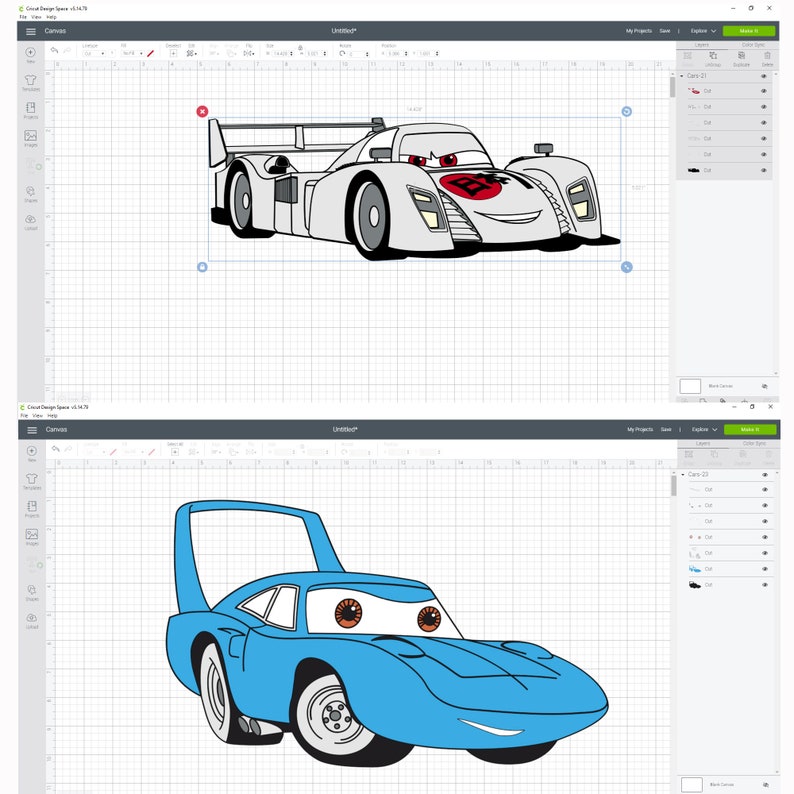Click Undo arrow in top window toolbar
The width and height of the screenshot is (794, 794).
point(54,50)
